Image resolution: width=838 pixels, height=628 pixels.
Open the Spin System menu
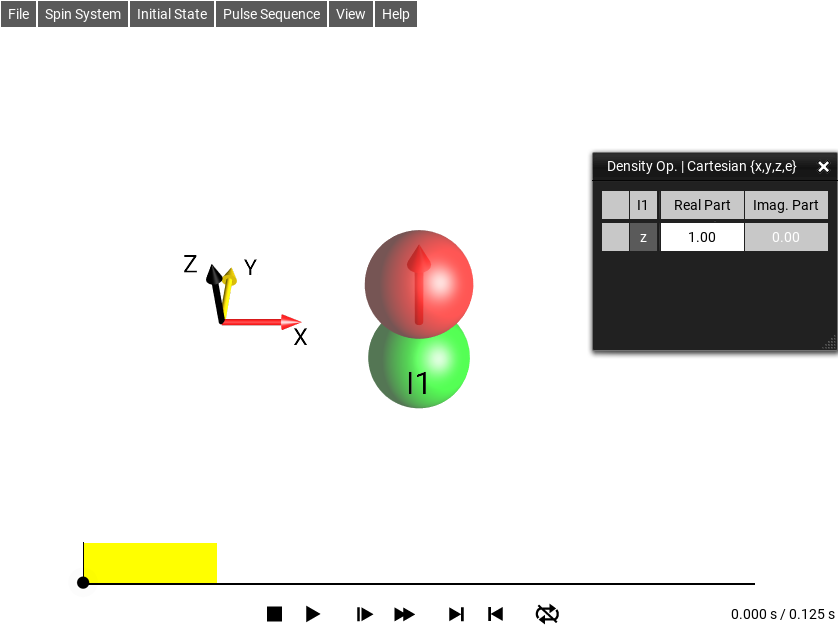(x=83, y=14)
